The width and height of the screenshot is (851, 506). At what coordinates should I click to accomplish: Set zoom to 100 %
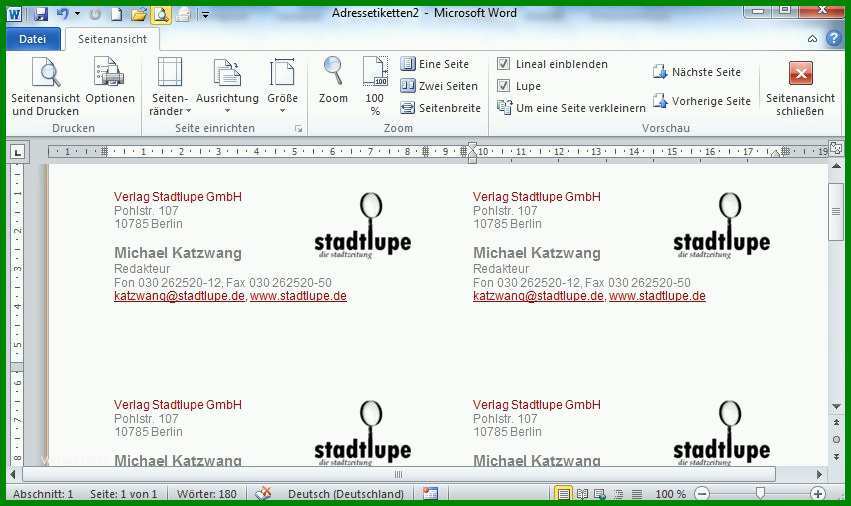[374, 87]
